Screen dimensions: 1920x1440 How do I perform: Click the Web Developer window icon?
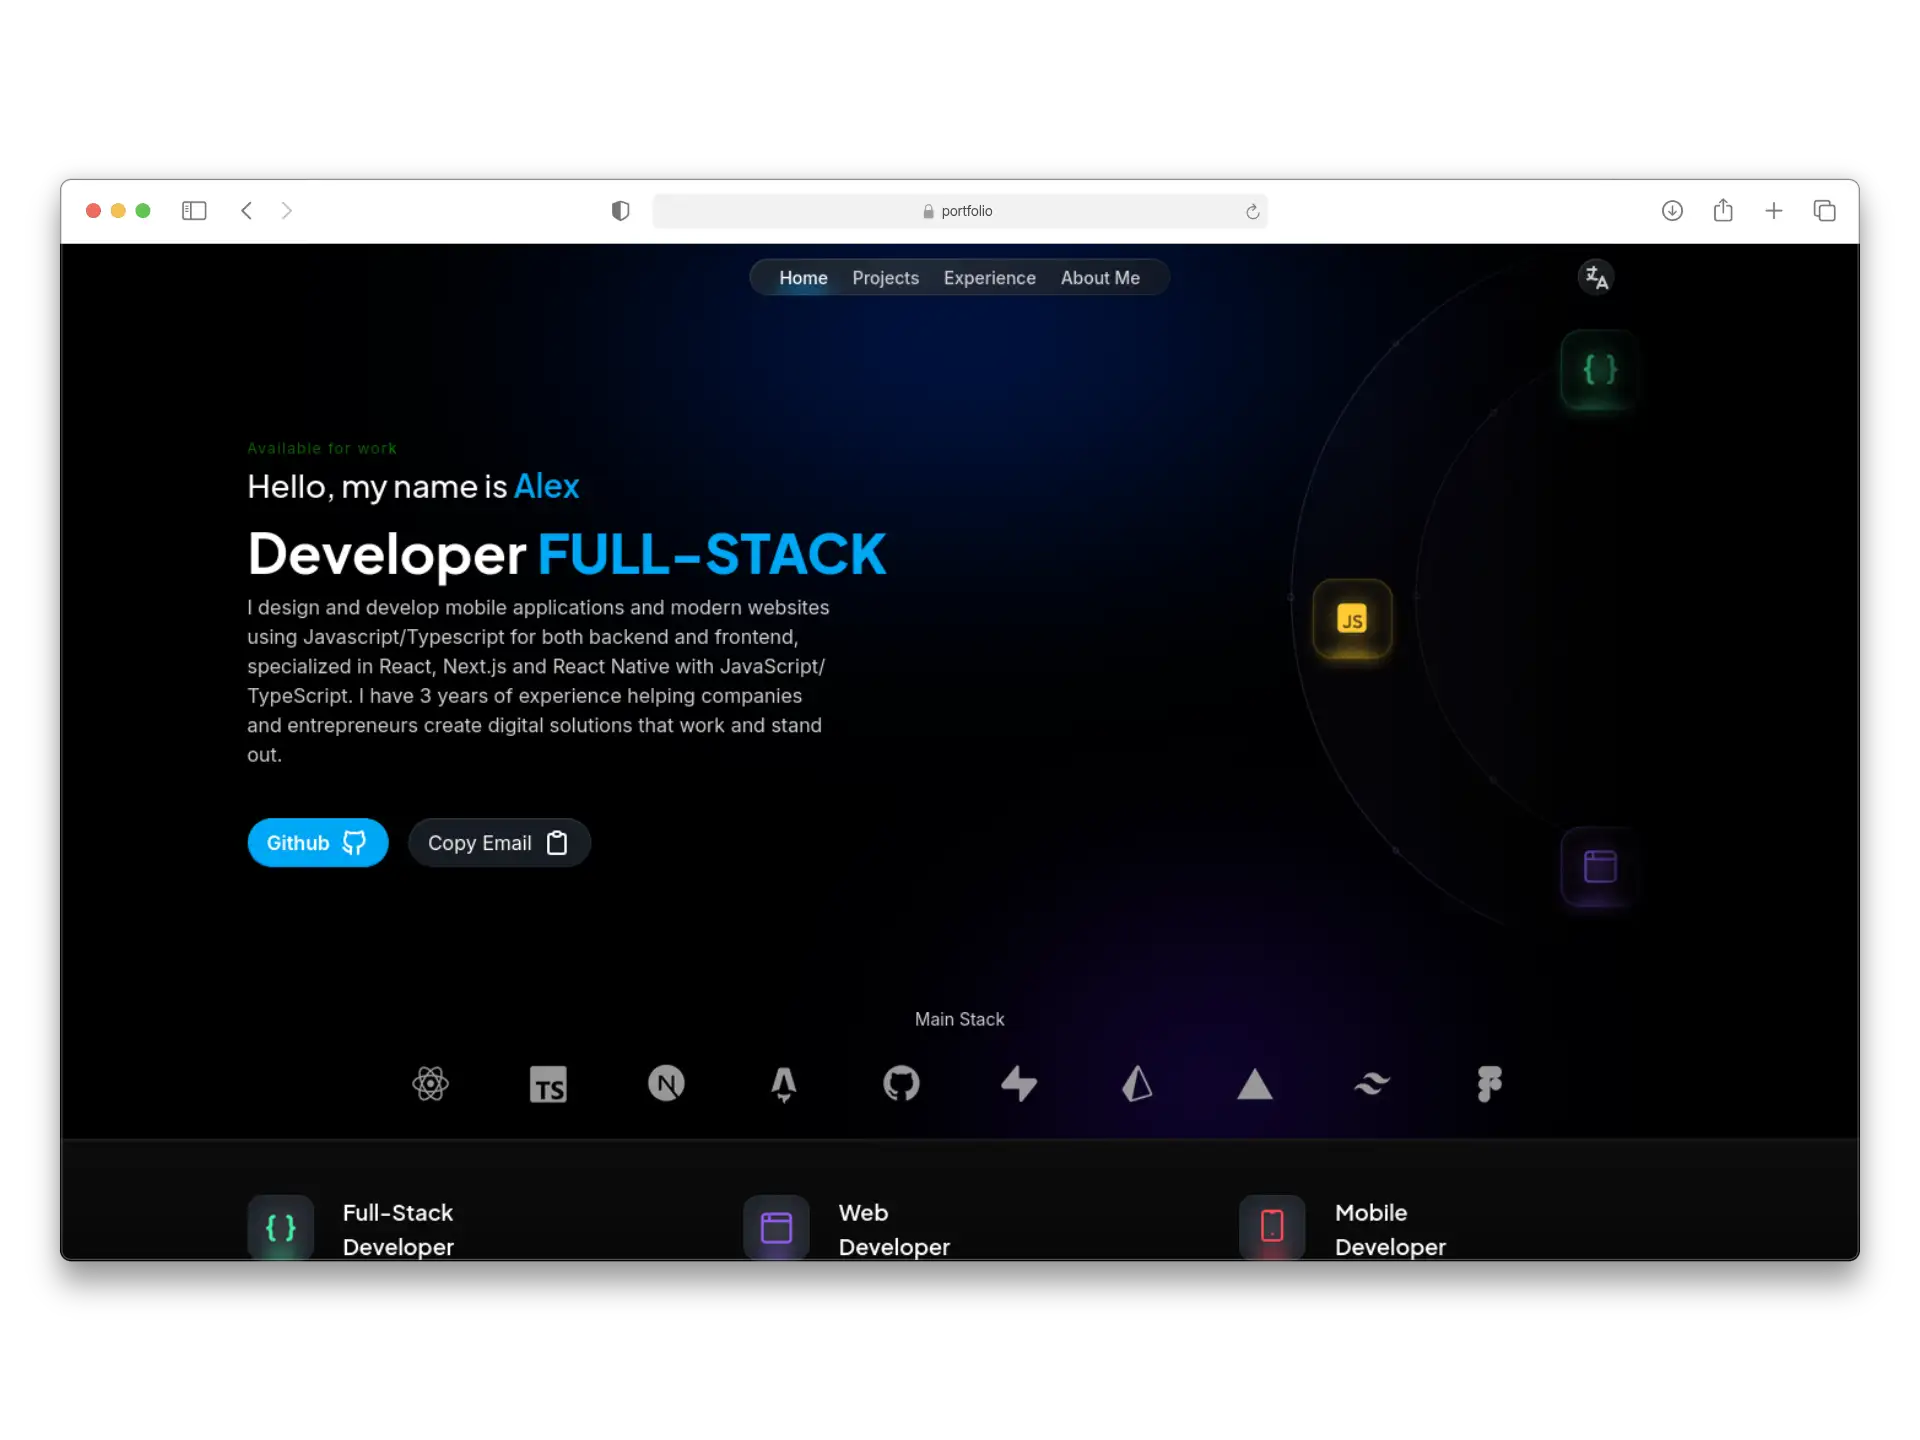[776, 1227]
